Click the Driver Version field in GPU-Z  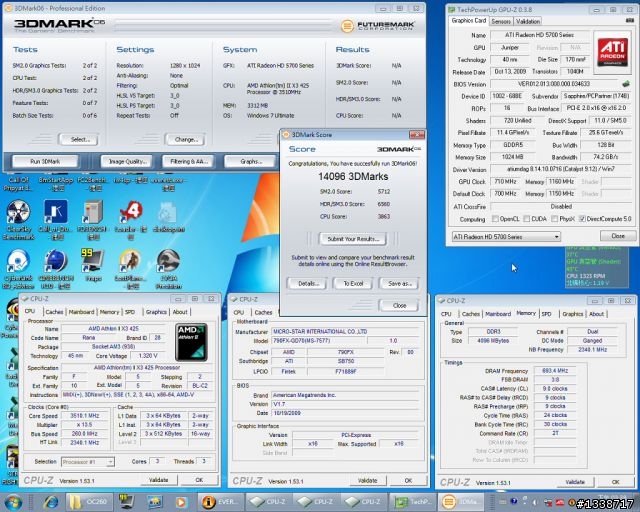[x=560, y=169]
